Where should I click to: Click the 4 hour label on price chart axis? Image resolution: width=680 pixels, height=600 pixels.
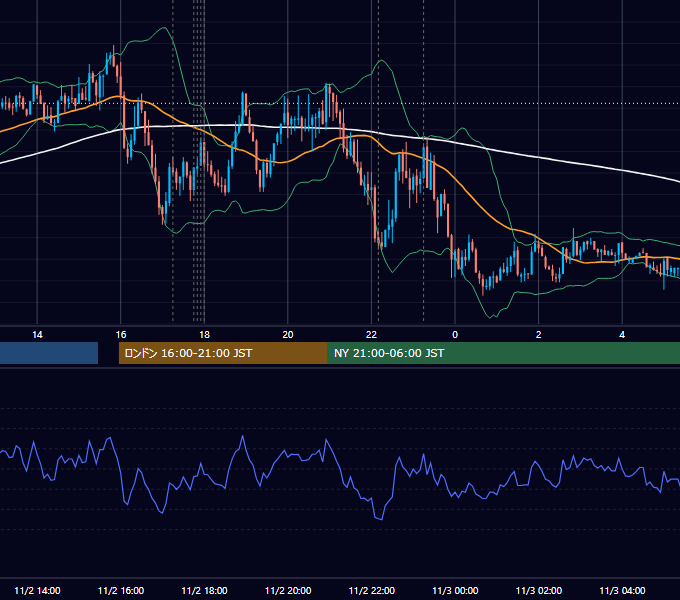(x=622, y=335)
